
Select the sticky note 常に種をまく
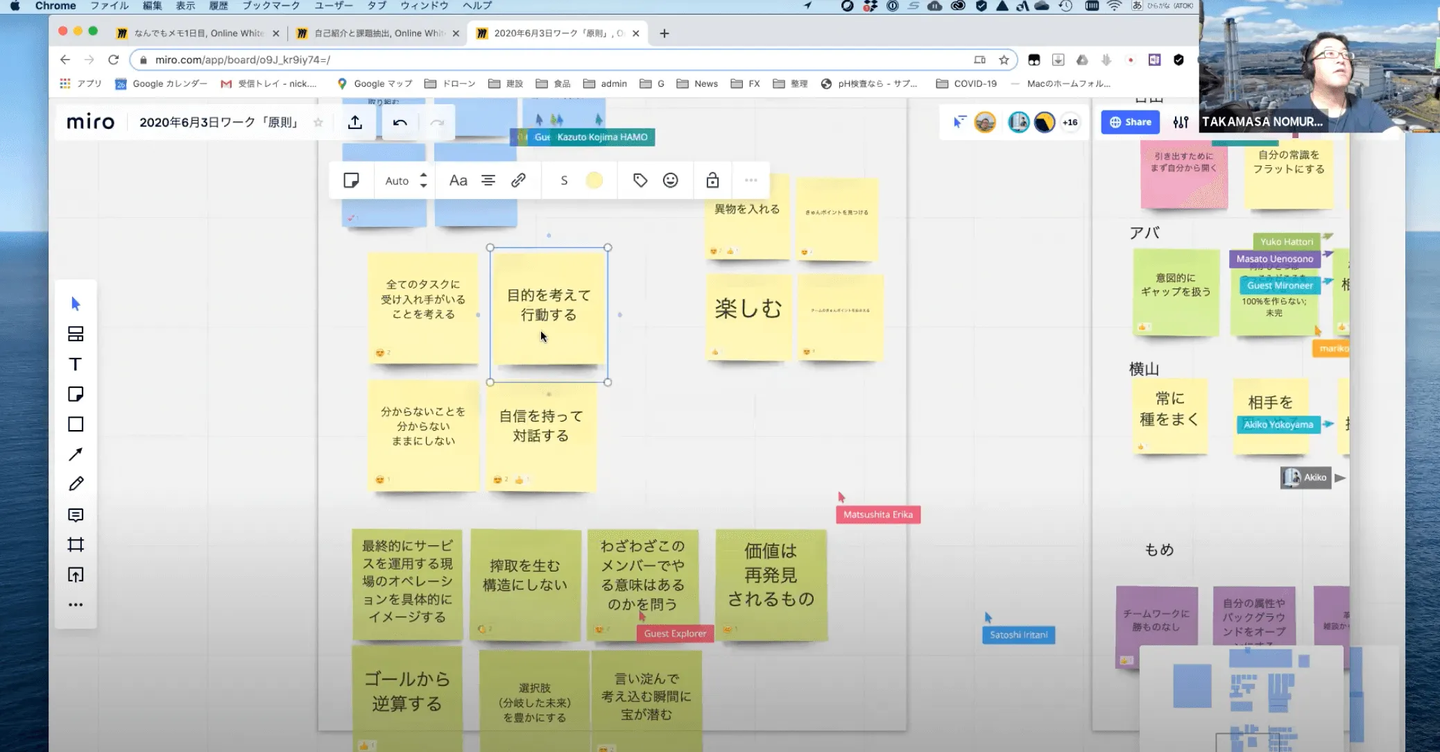tap(1169, 416)
